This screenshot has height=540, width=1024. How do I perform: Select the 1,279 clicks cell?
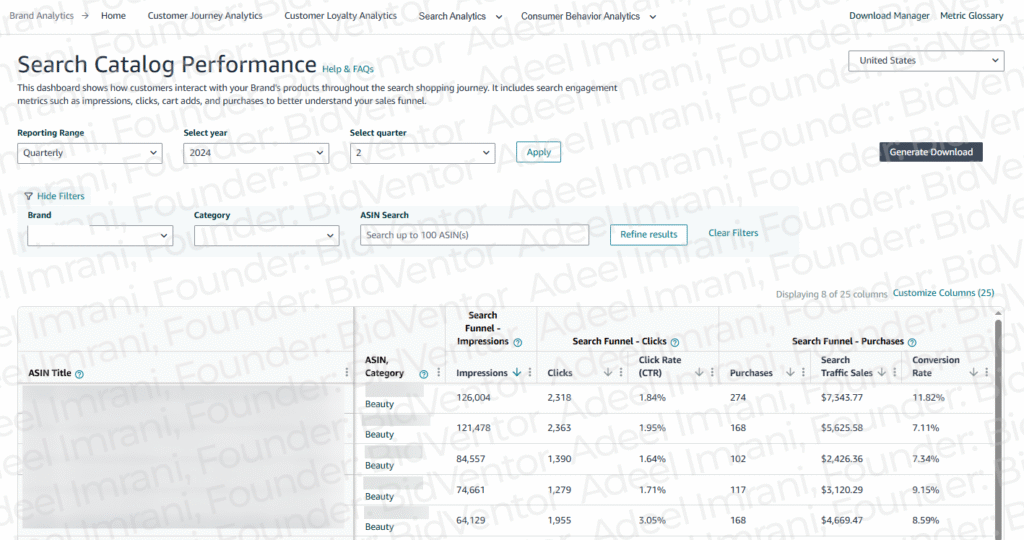559,490
